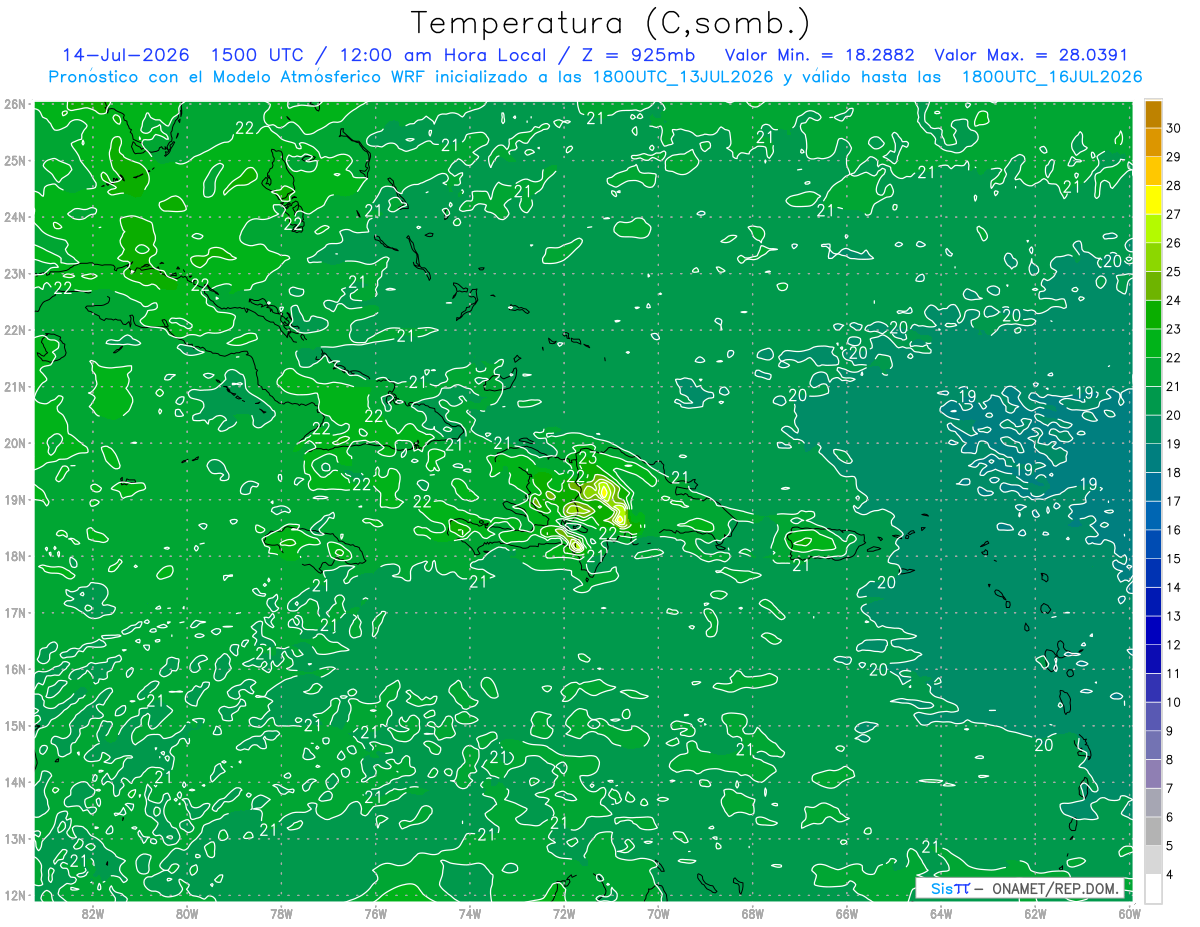
Task: Click the longitude axis label '72W'
Action: (564, 913)
